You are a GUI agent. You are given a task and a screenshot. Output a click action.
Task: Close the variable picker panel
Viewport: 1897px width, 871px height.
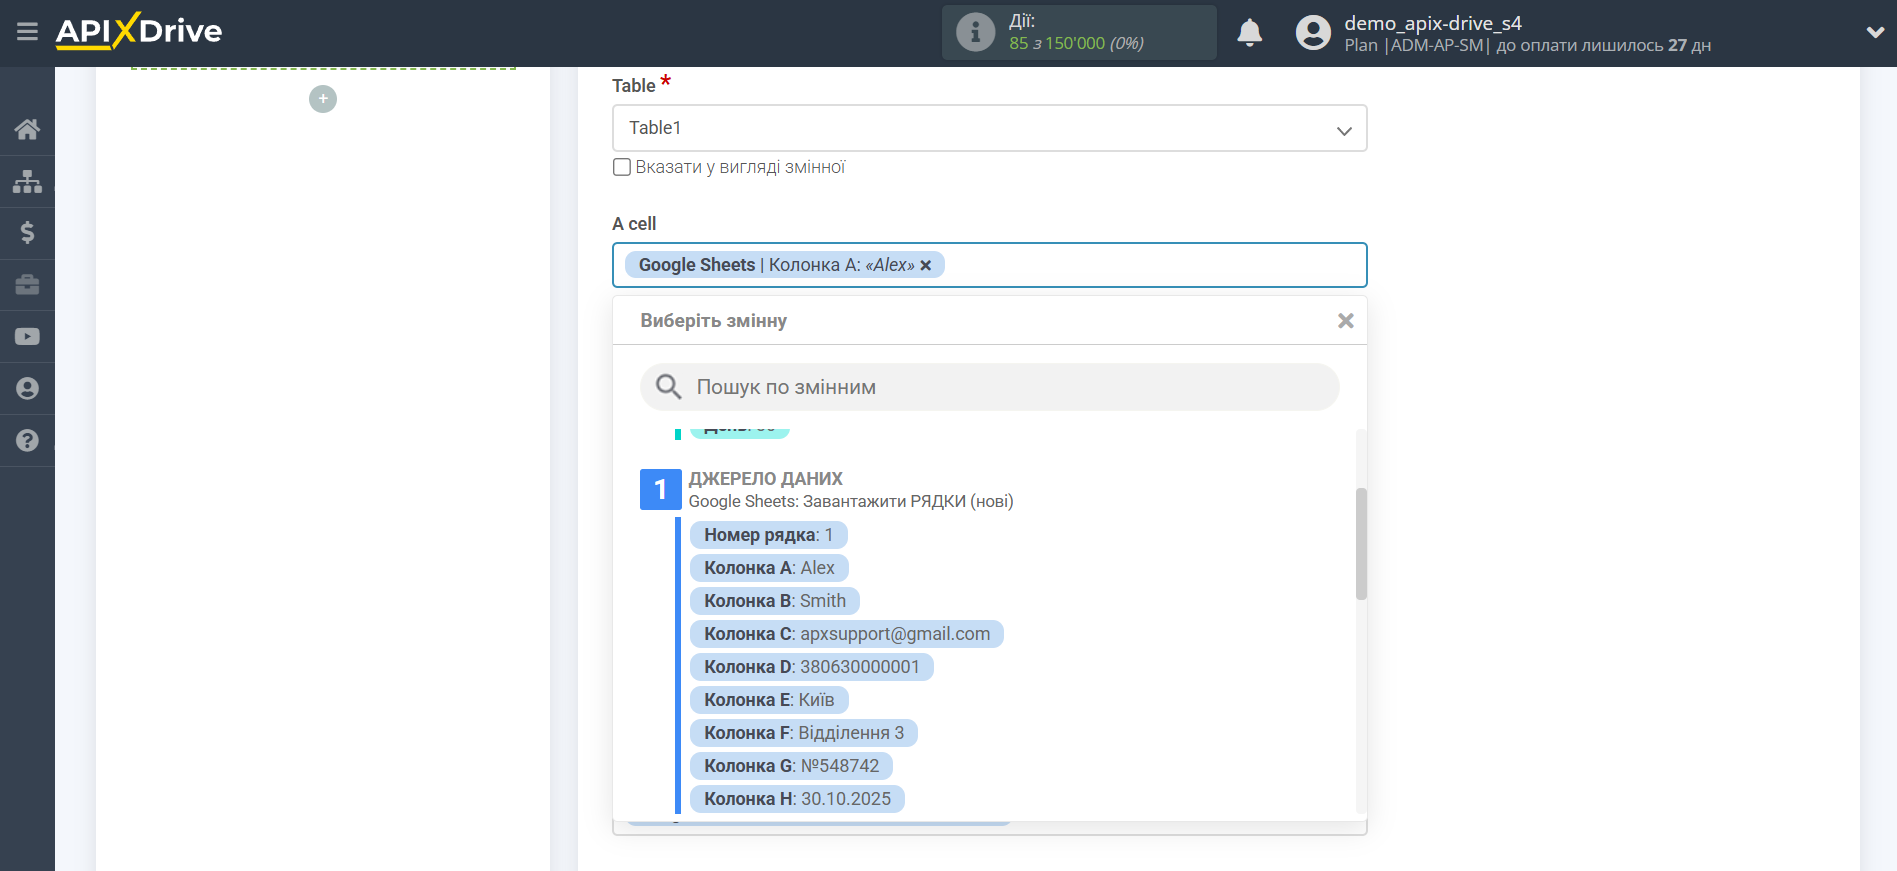point(1345,321)
